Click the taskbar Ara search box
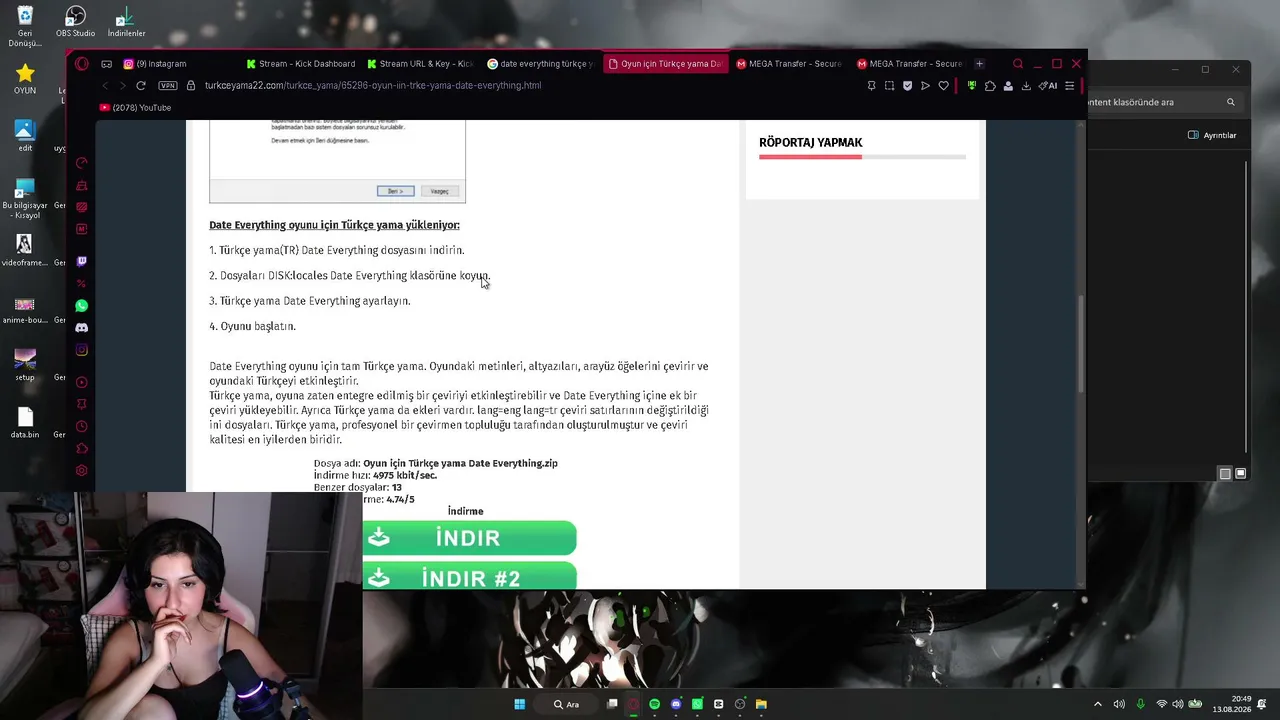The width and height of the screenshot is (1280, 720). pos(566,704)
